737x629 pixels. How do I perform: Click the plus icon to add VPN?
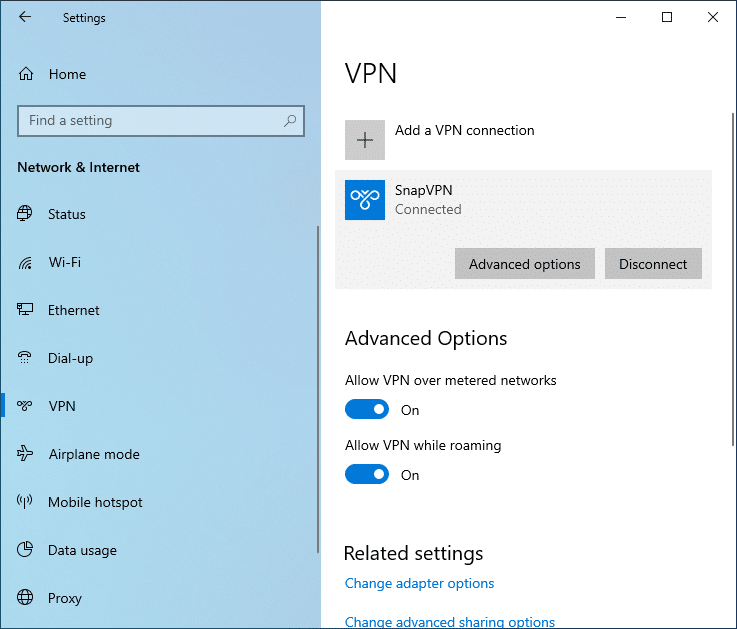[x=365, y=140]
